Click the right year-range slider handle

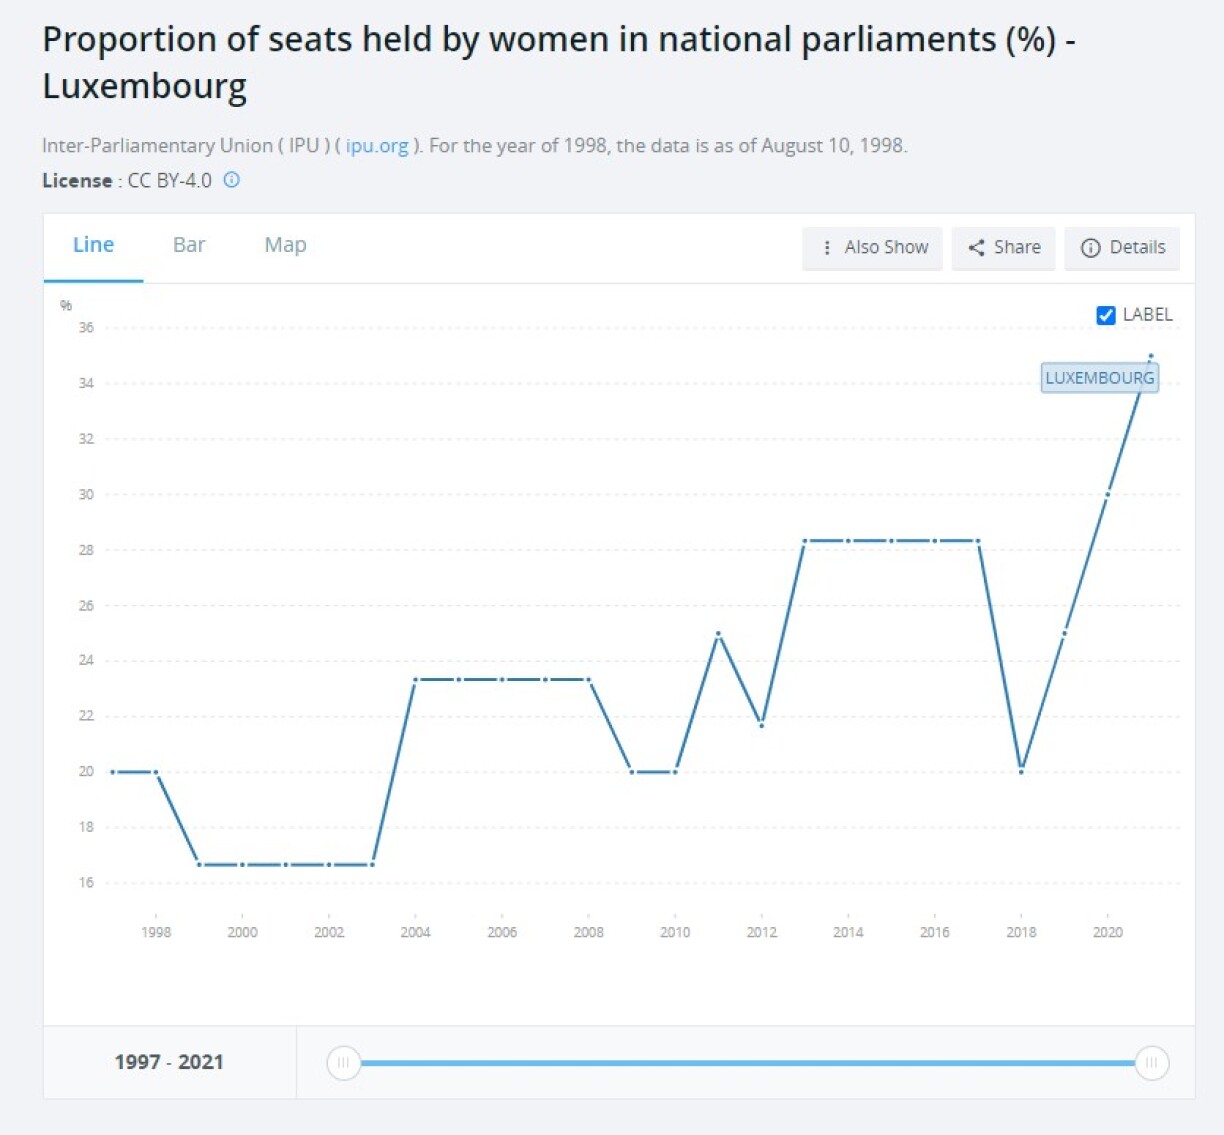click(1151, 1063)
